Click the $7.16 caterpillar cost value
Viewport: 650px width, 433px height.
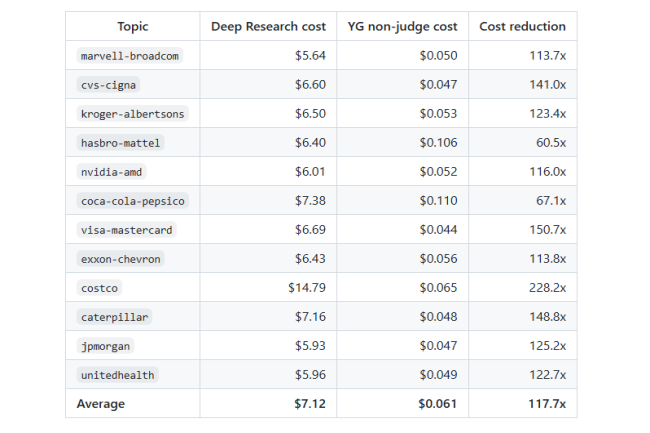tap(310, 317)
